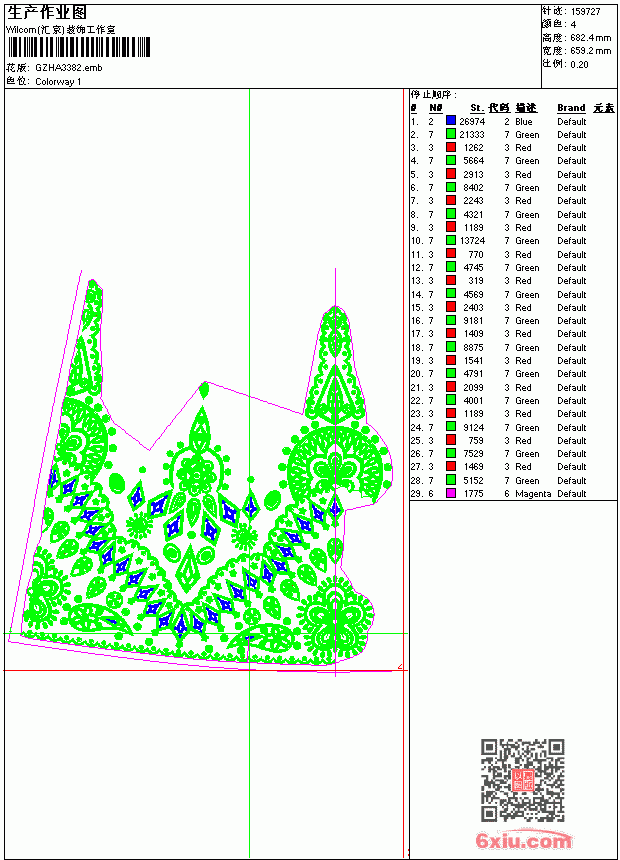Click the red swatch in row 3

451,147
